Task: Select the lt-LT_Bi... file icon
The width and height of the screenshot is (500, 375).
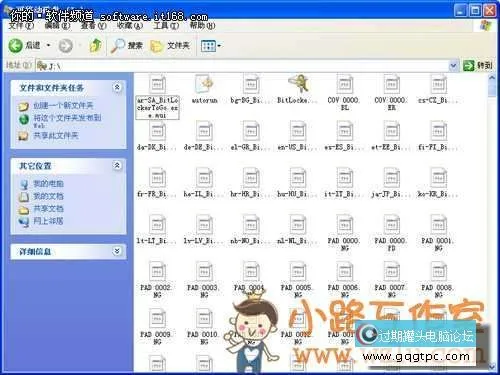Action: click(x=157, y=224)
